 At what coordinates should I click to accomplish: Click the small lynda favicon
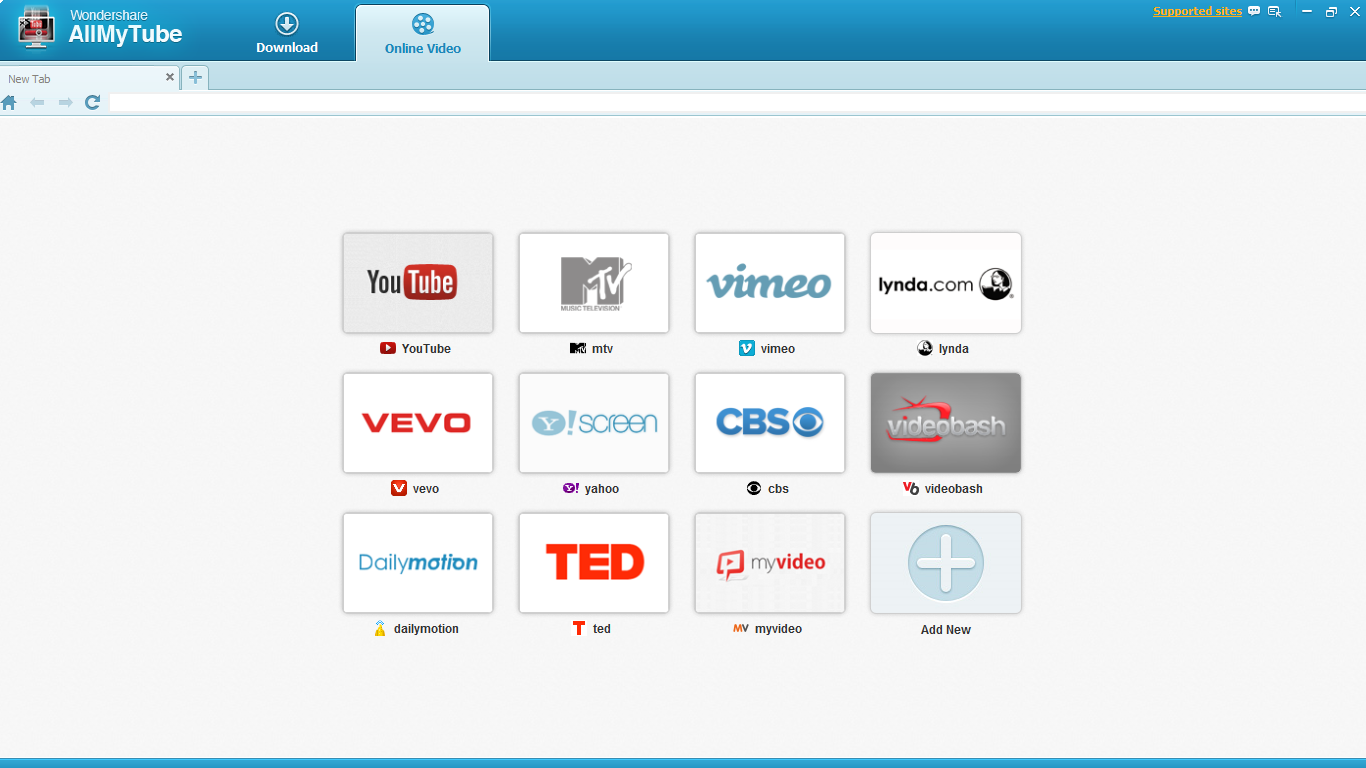click(925, 348)
